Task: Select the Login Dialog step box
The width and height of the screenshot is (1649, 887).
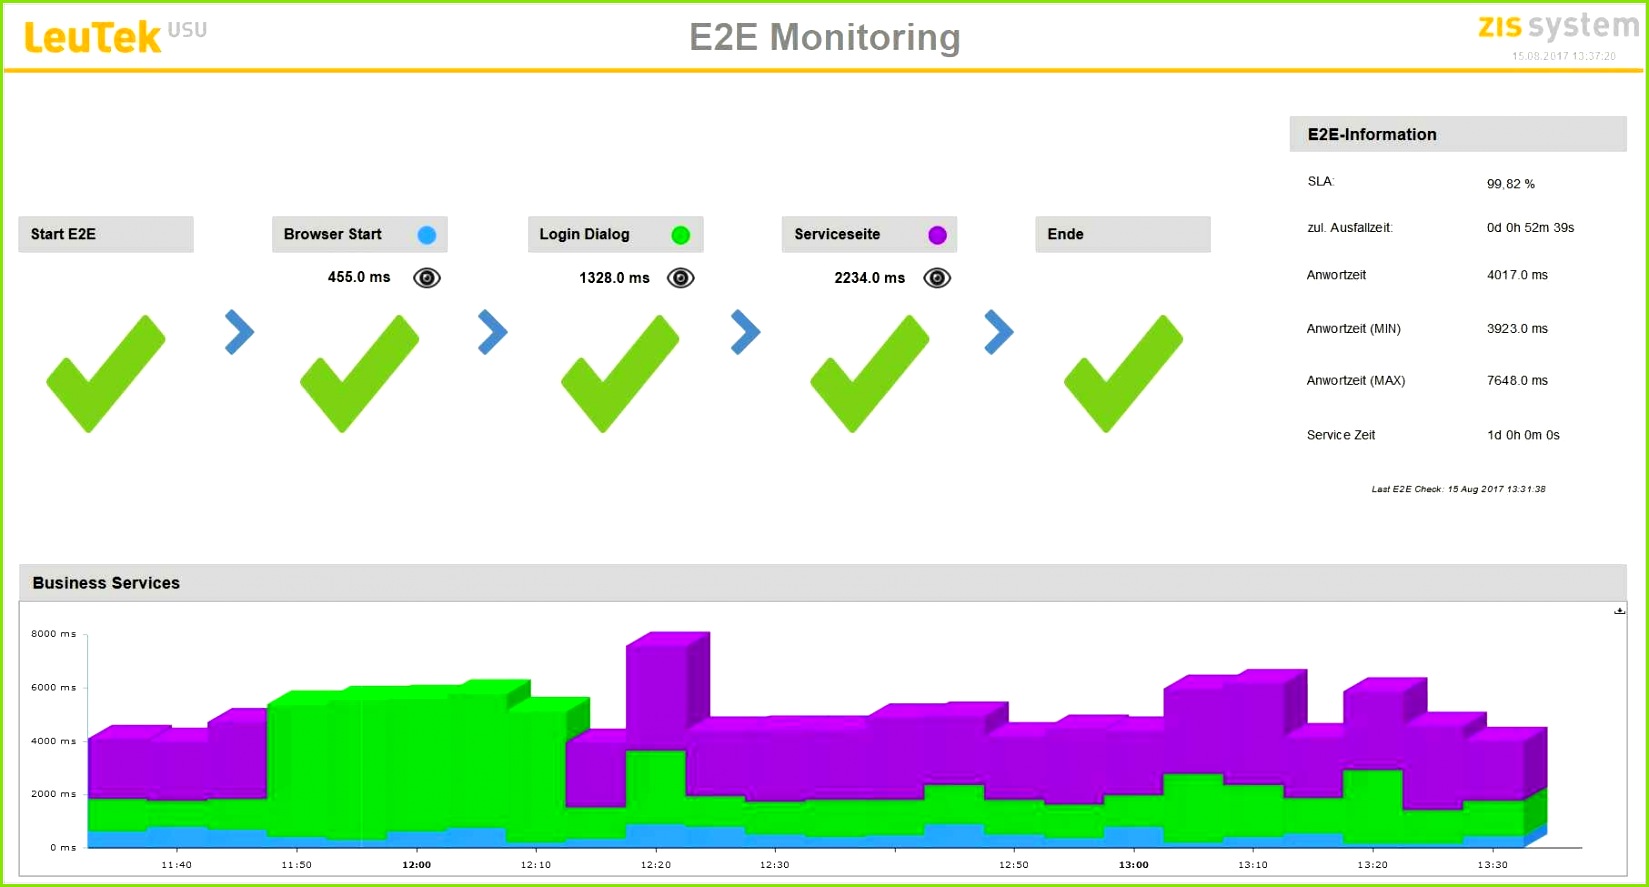Action: coord(616,234)
